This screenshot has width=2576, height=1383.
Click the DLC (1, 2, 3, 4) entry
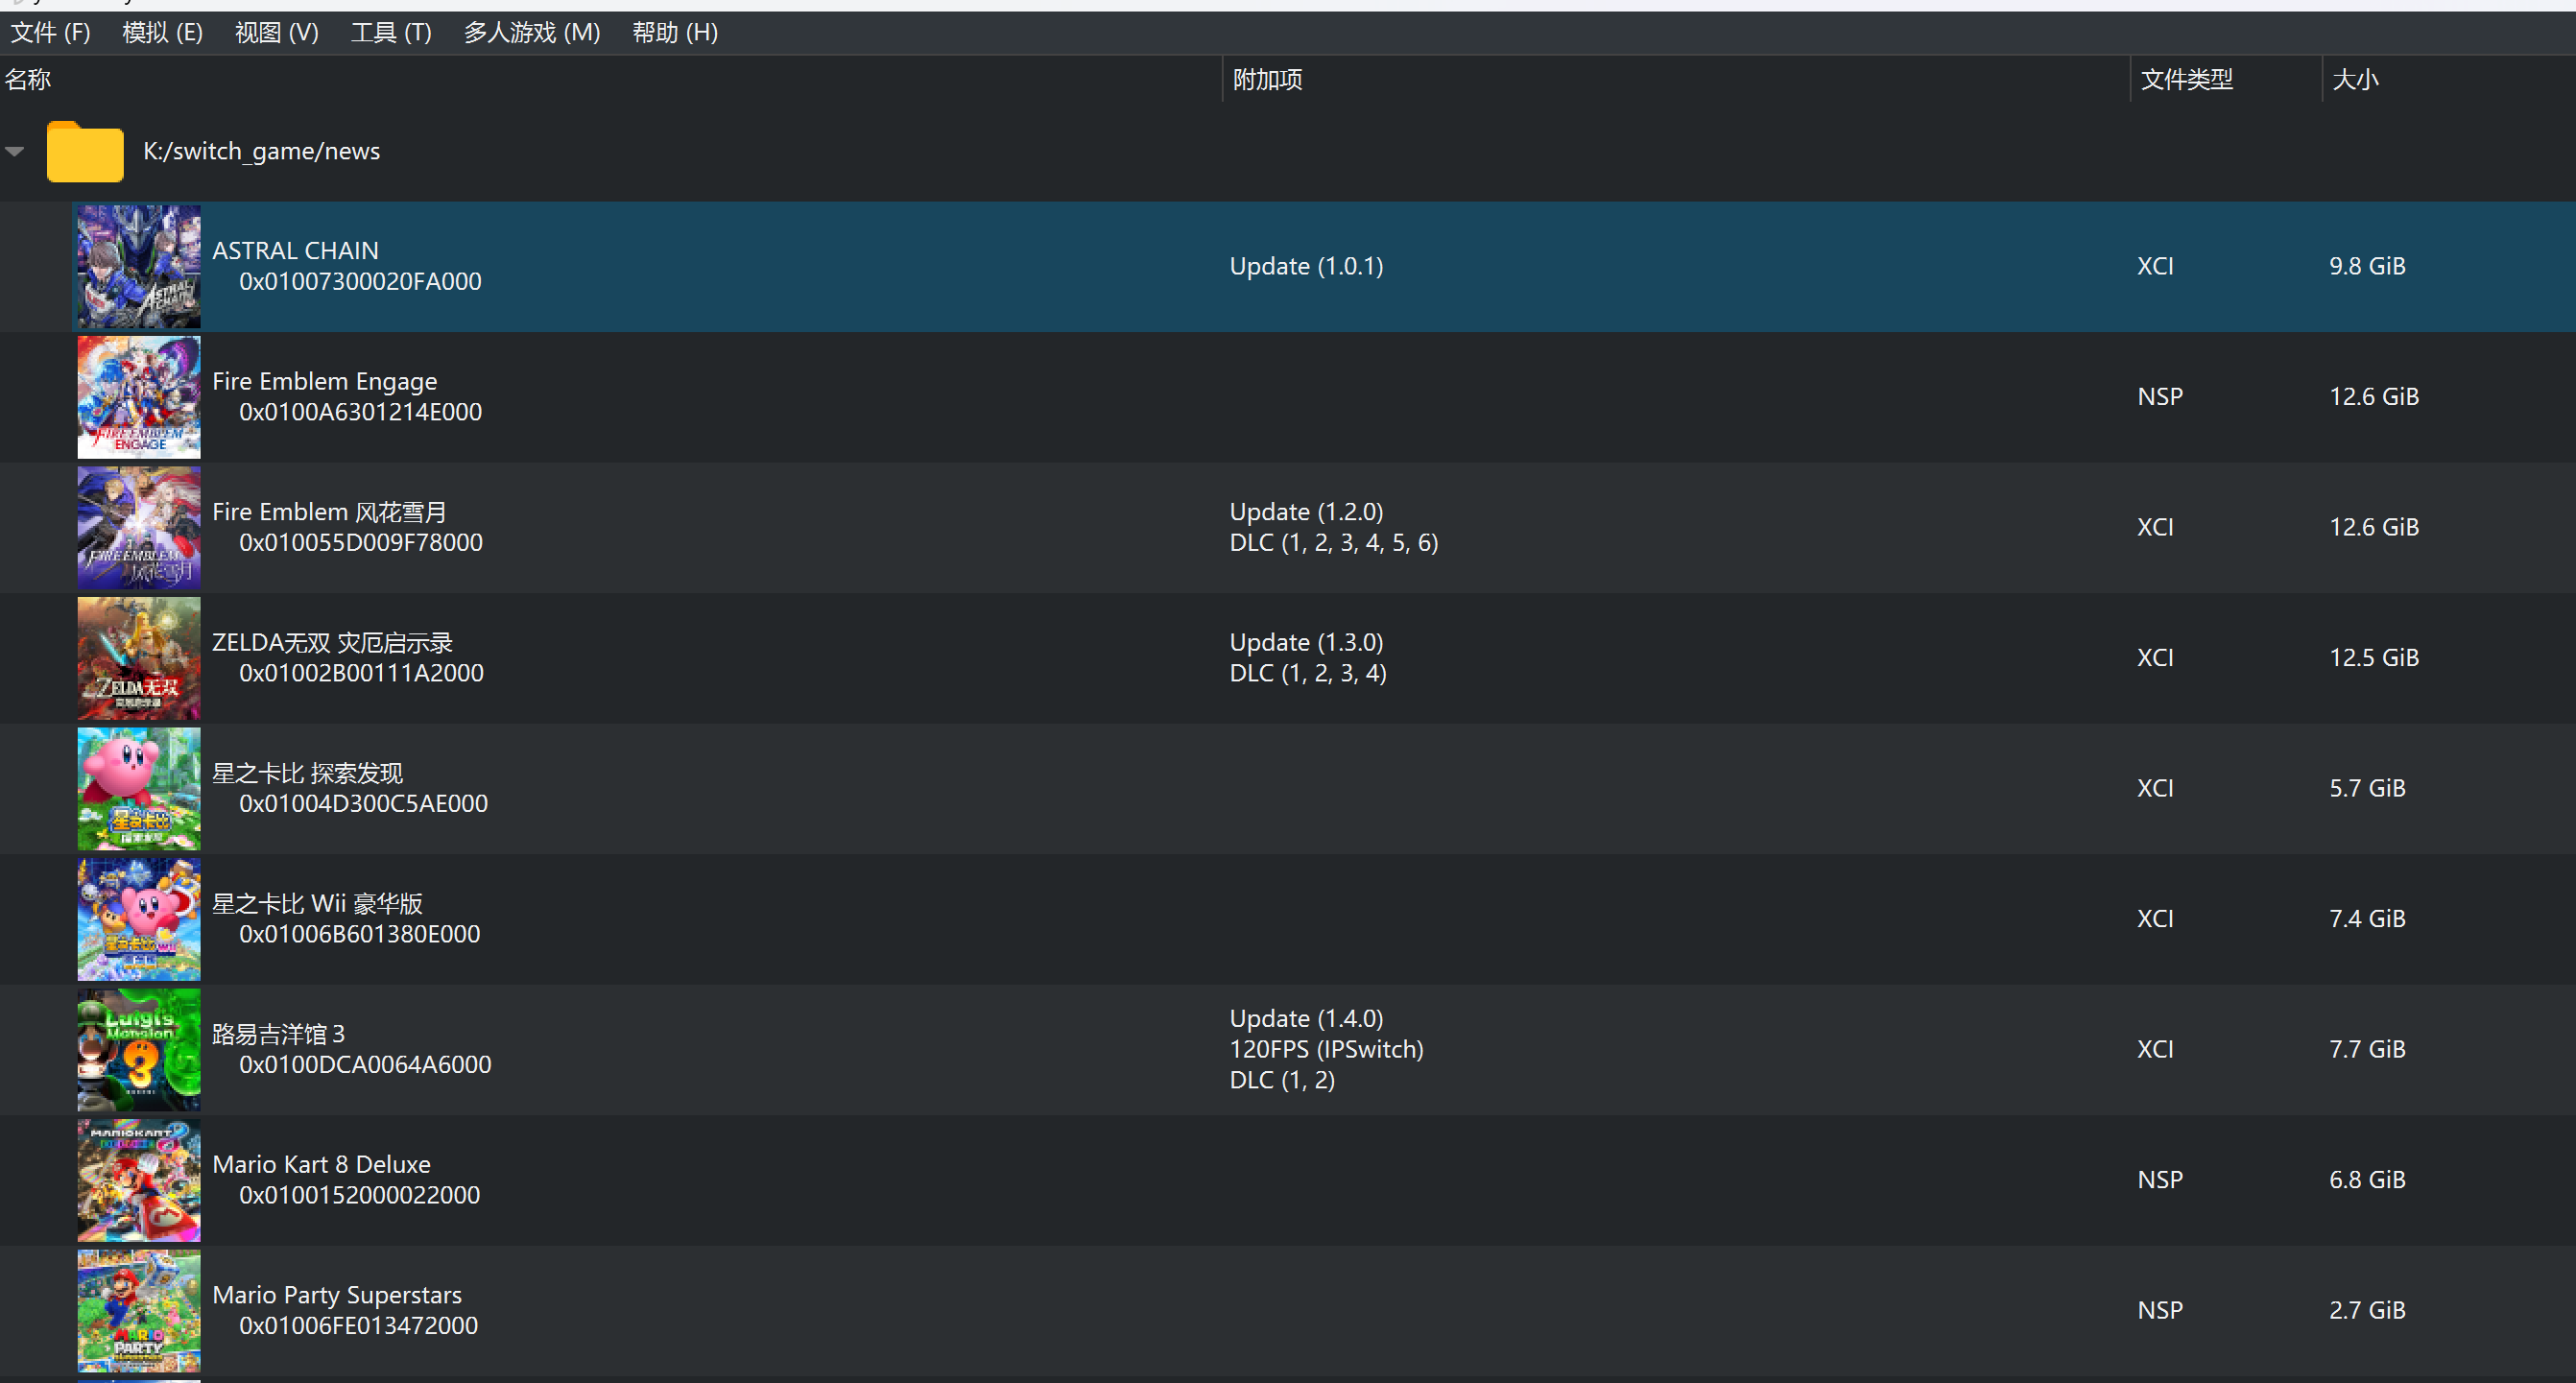pyautogui.click(x=1307, y=673)
